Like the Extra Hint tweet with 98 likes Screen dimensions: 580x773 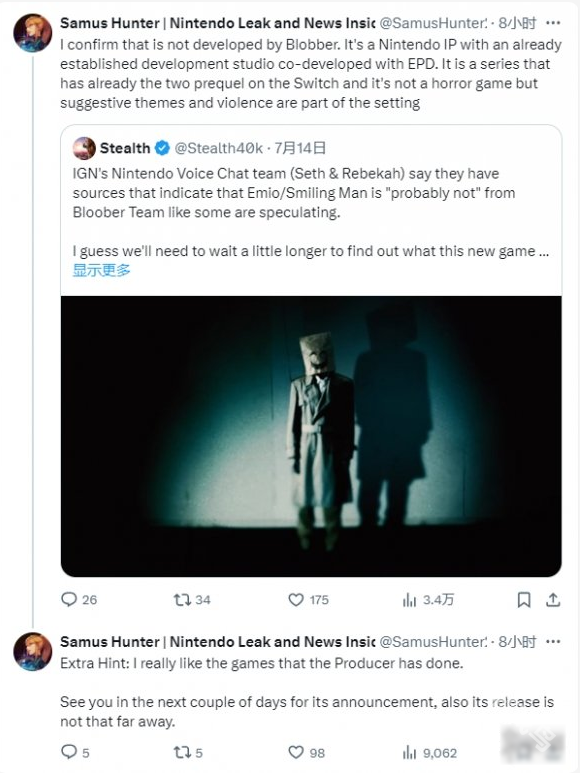pos(306,752)
